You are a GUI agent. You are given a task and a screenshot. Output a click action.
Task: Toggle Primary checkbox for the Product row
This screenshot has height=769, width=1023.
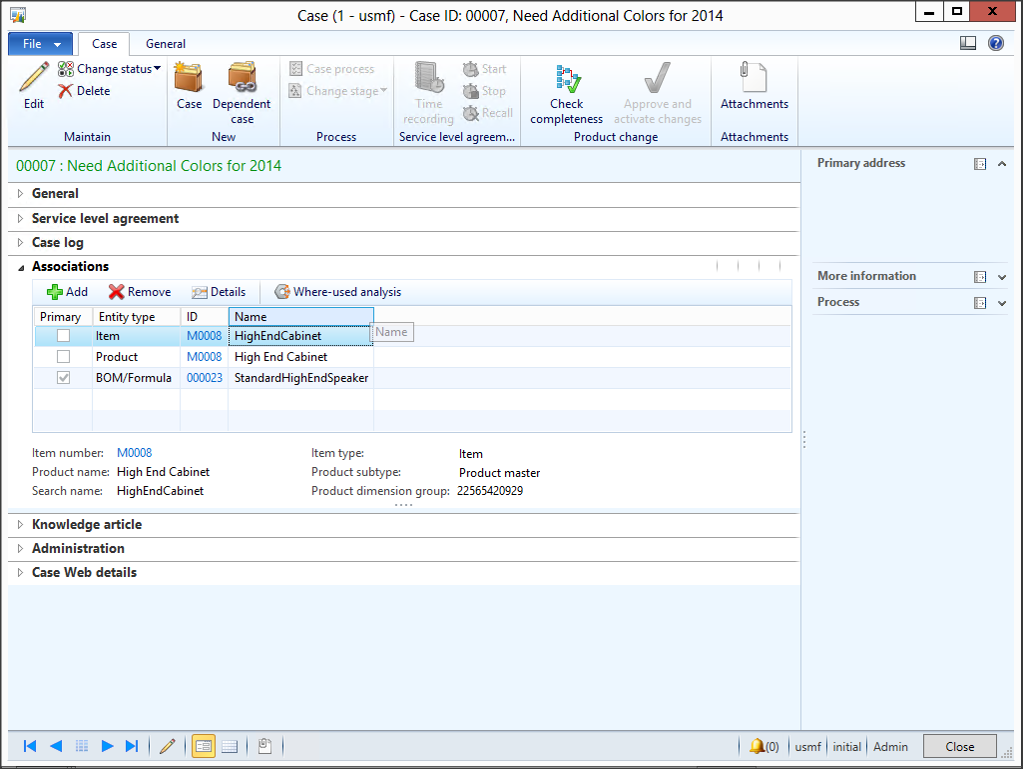pyautogui.click(x=63, y=357)
